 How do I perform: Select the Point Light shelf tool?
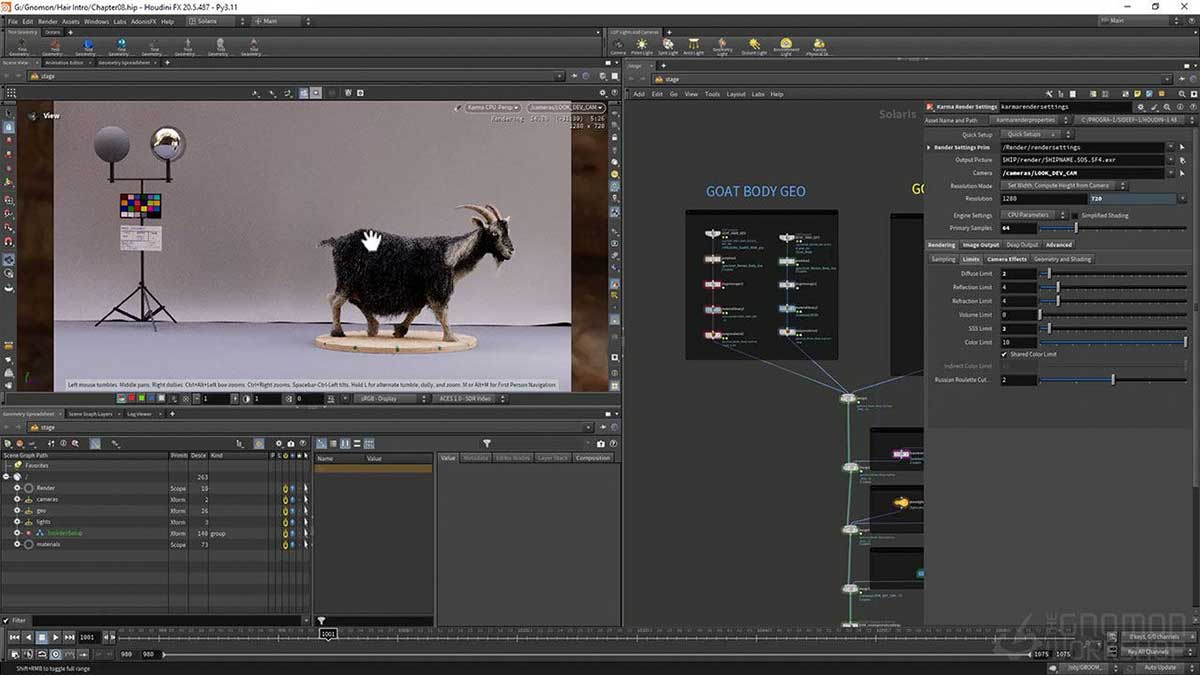click(x=641, y=45)
